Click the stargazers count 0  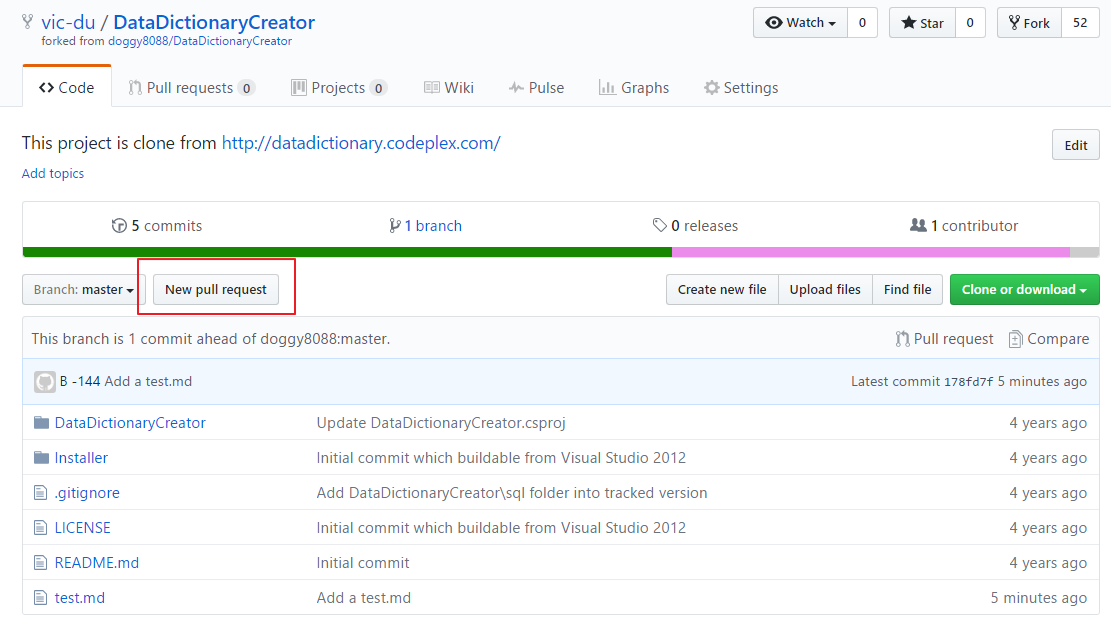970,23
